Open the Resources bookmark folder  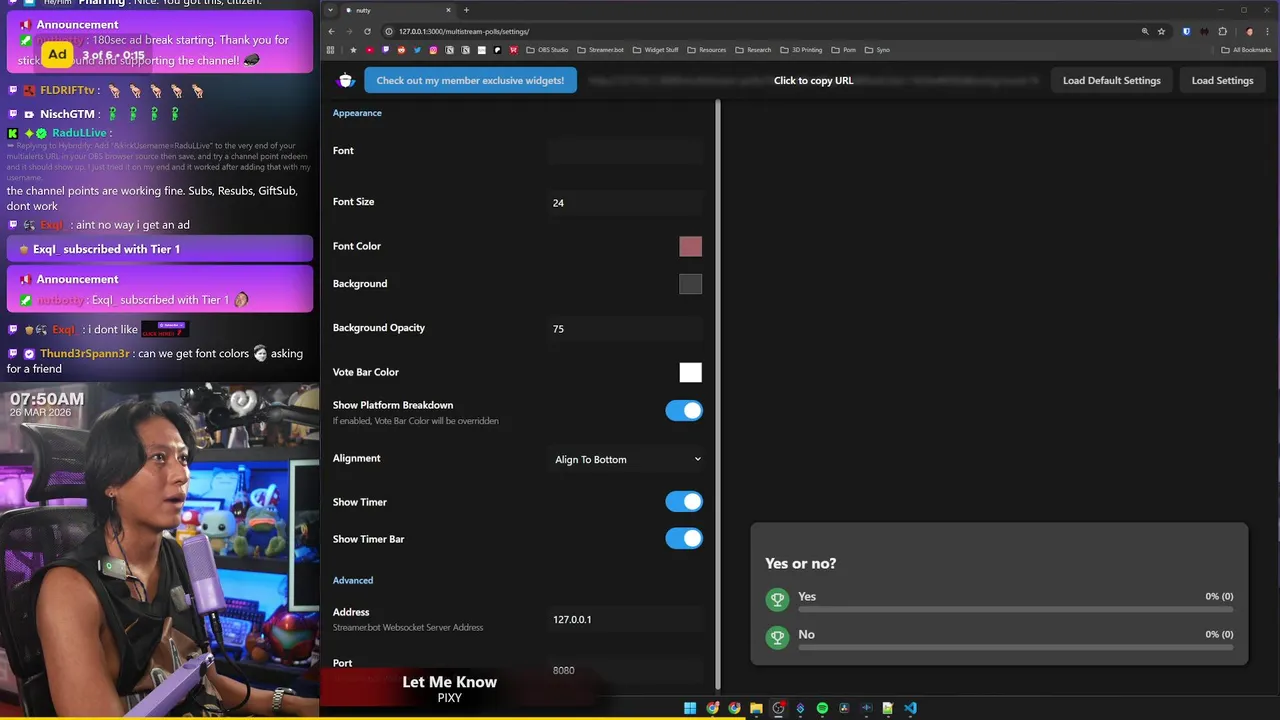[x=707, y=50]
